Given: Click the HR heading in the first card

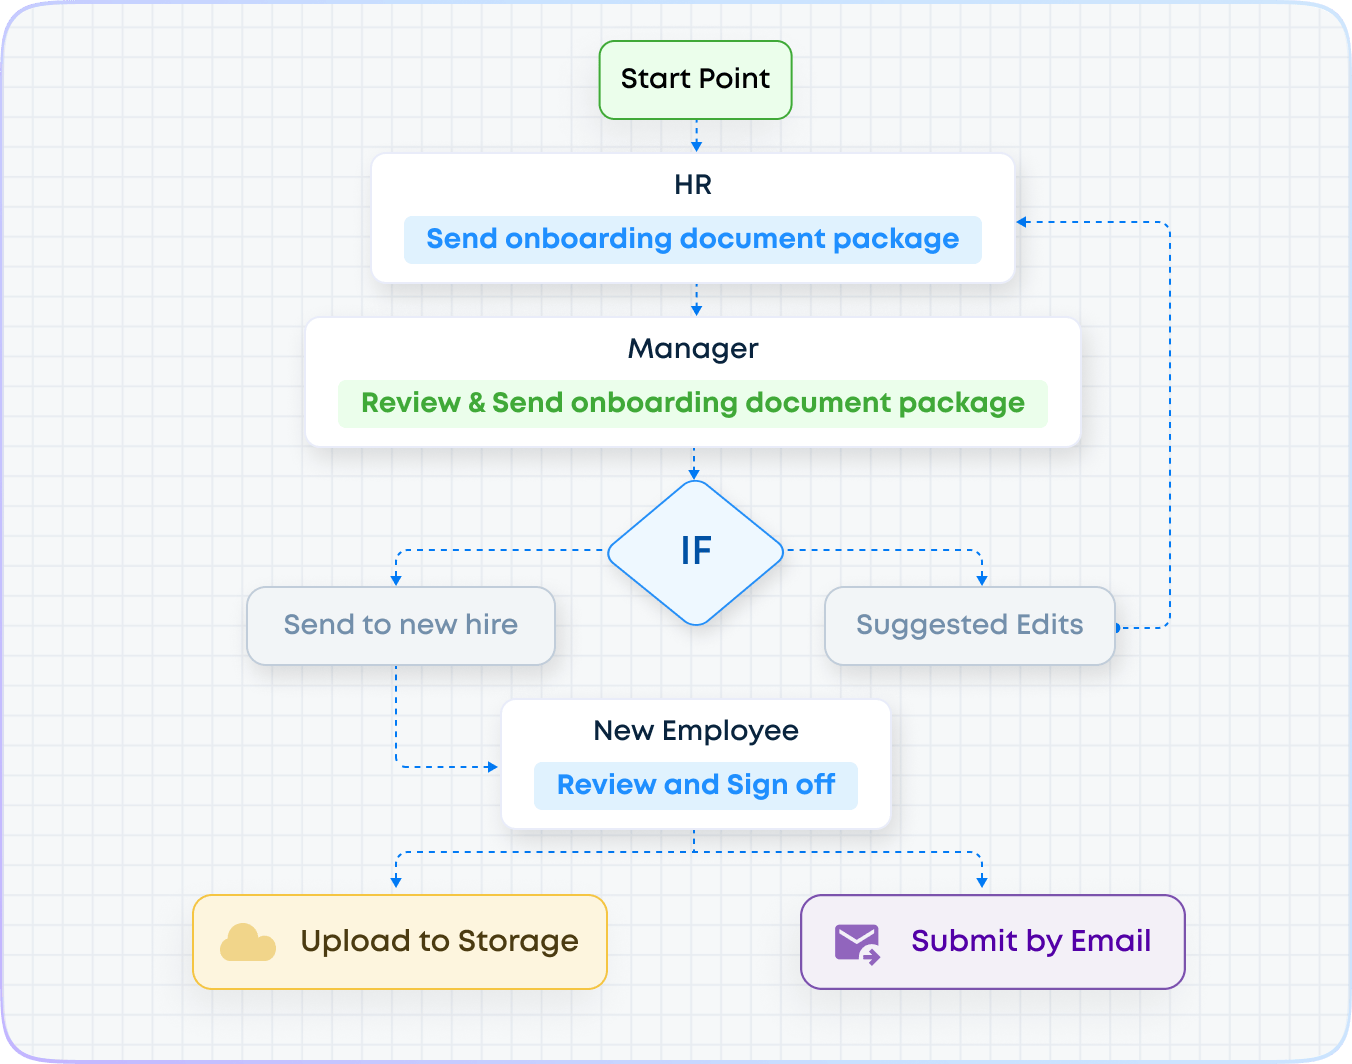Looking at the screenshot, I should pyautogui.click(x=693, y=185).
